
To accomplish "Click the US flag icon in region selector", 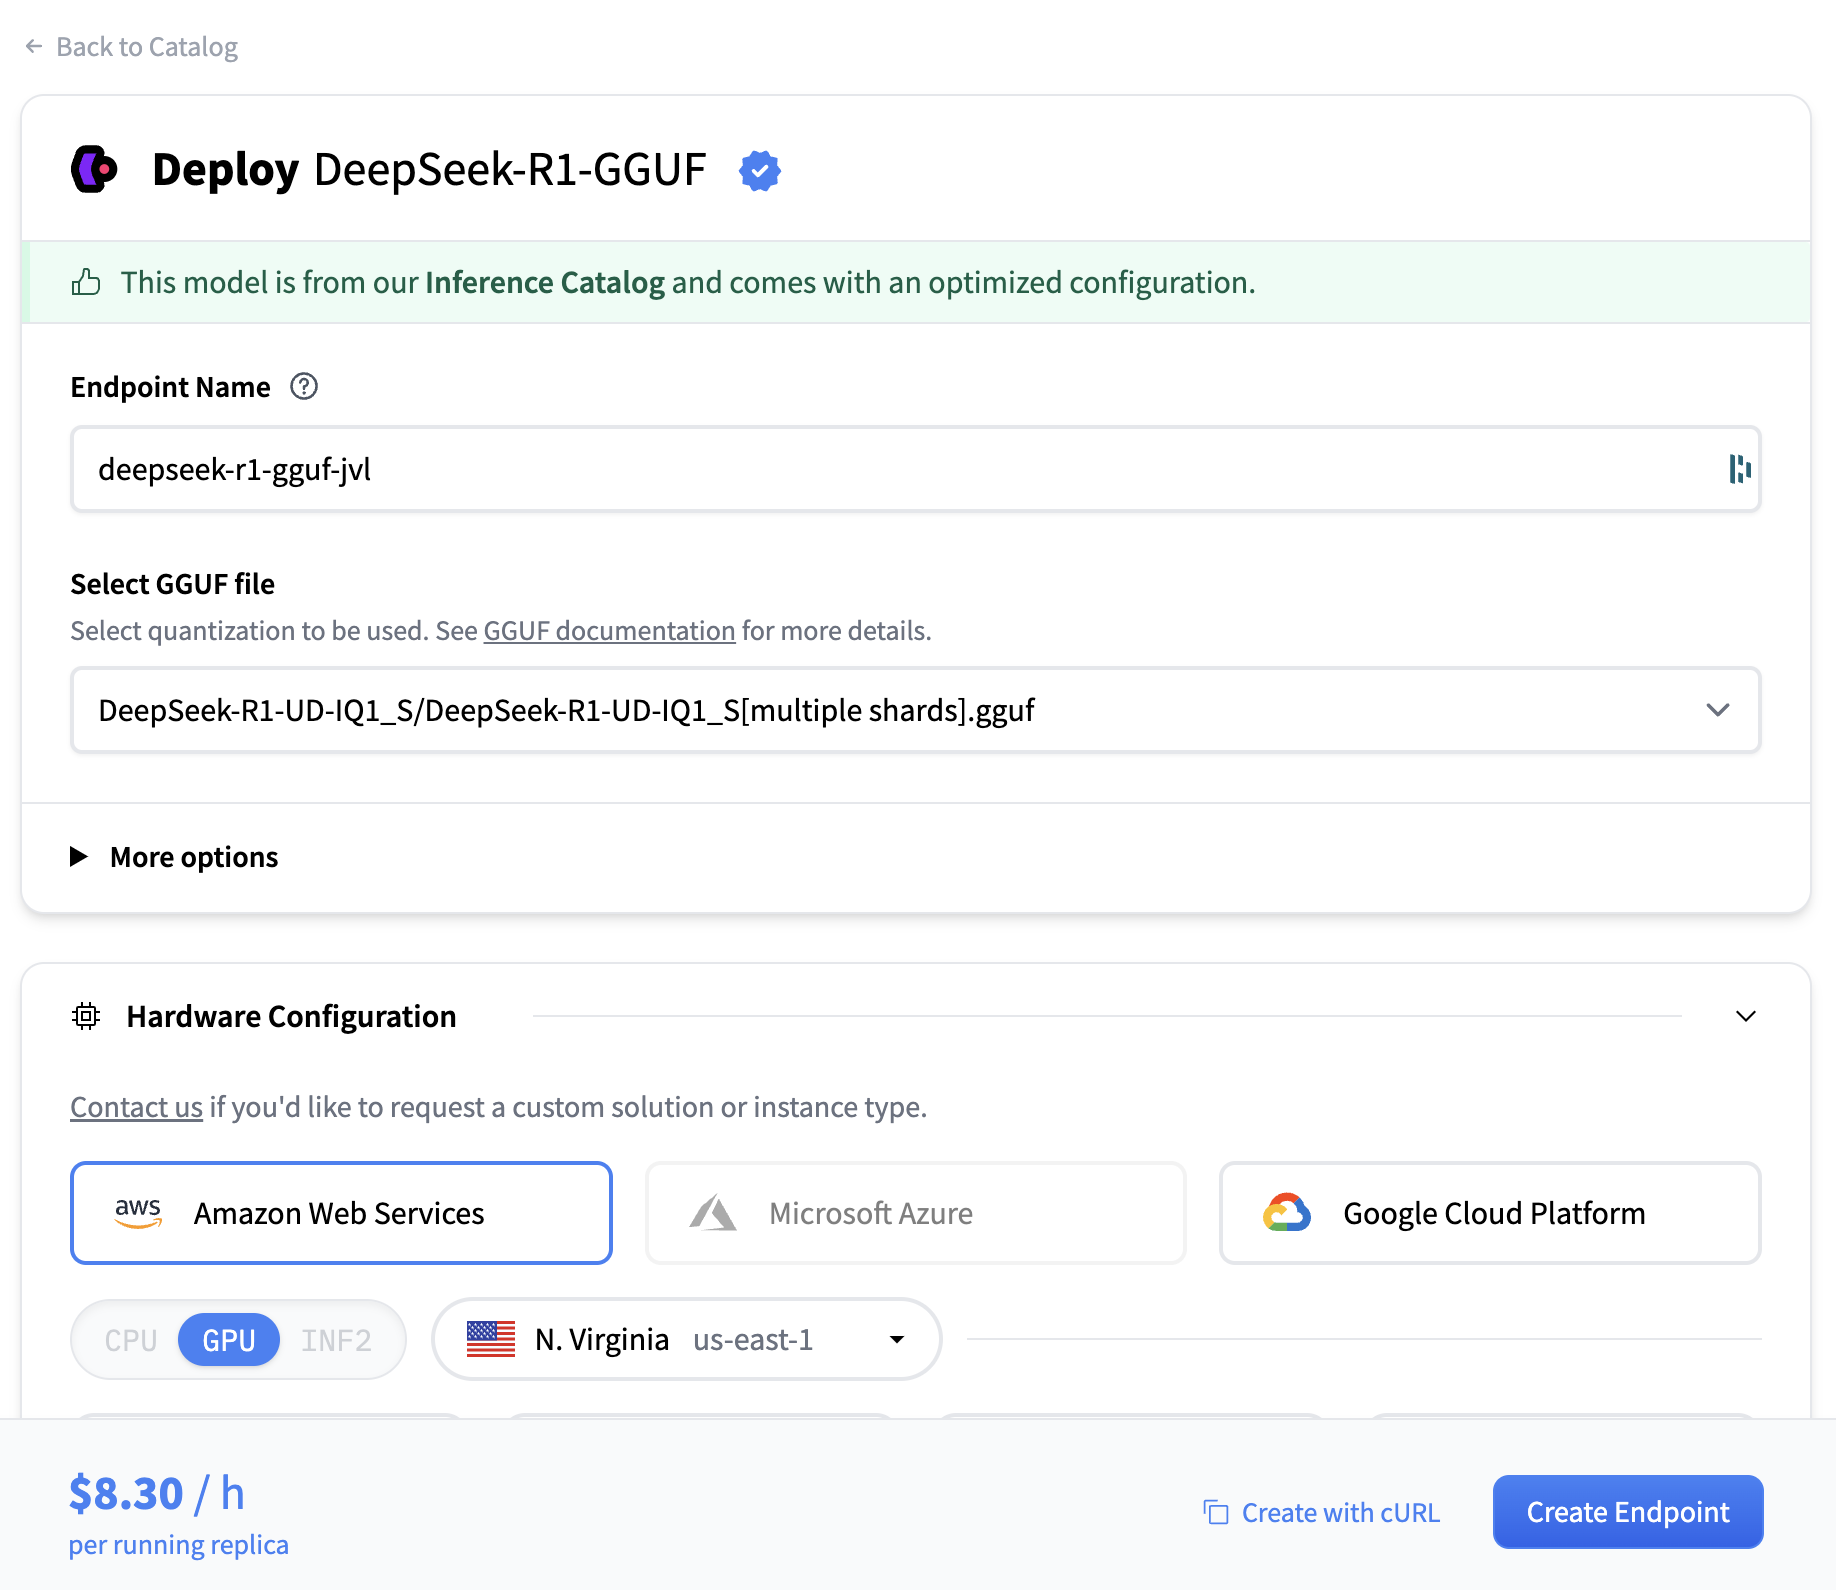I will pyautogui.click(x=491, y=1339).
